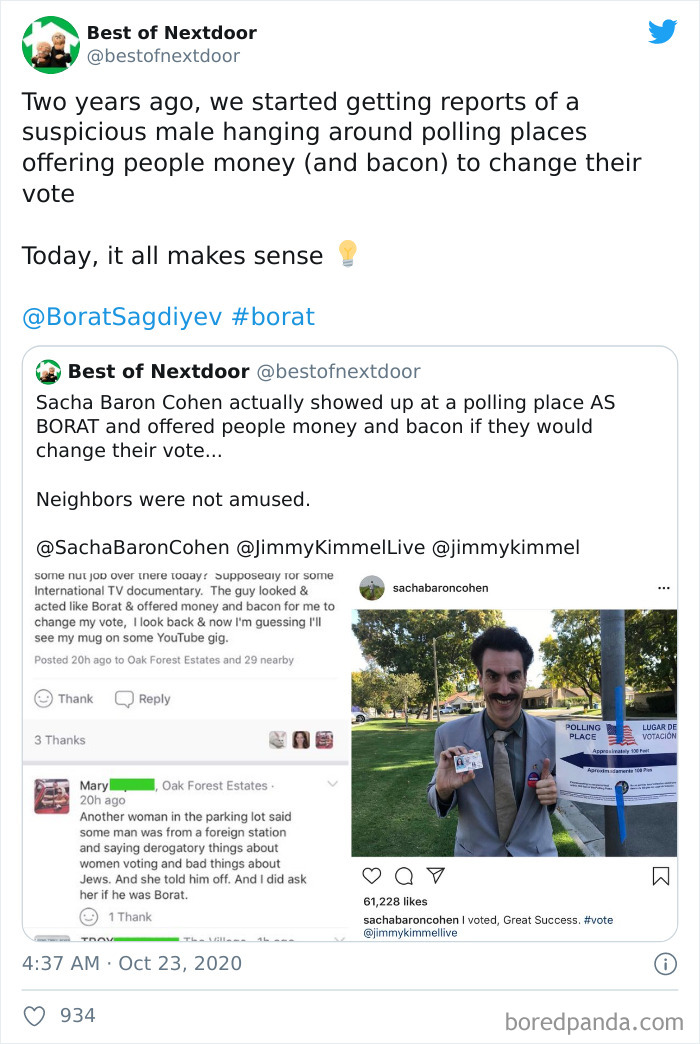700x1044 pixels.
Task: Save the Instagram post with bookmark icon
Action: [660, 875]
